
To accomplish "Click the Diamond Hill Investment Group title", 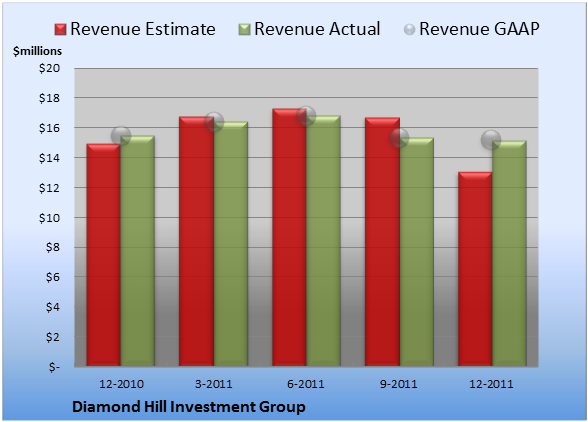I will (189, 407).
